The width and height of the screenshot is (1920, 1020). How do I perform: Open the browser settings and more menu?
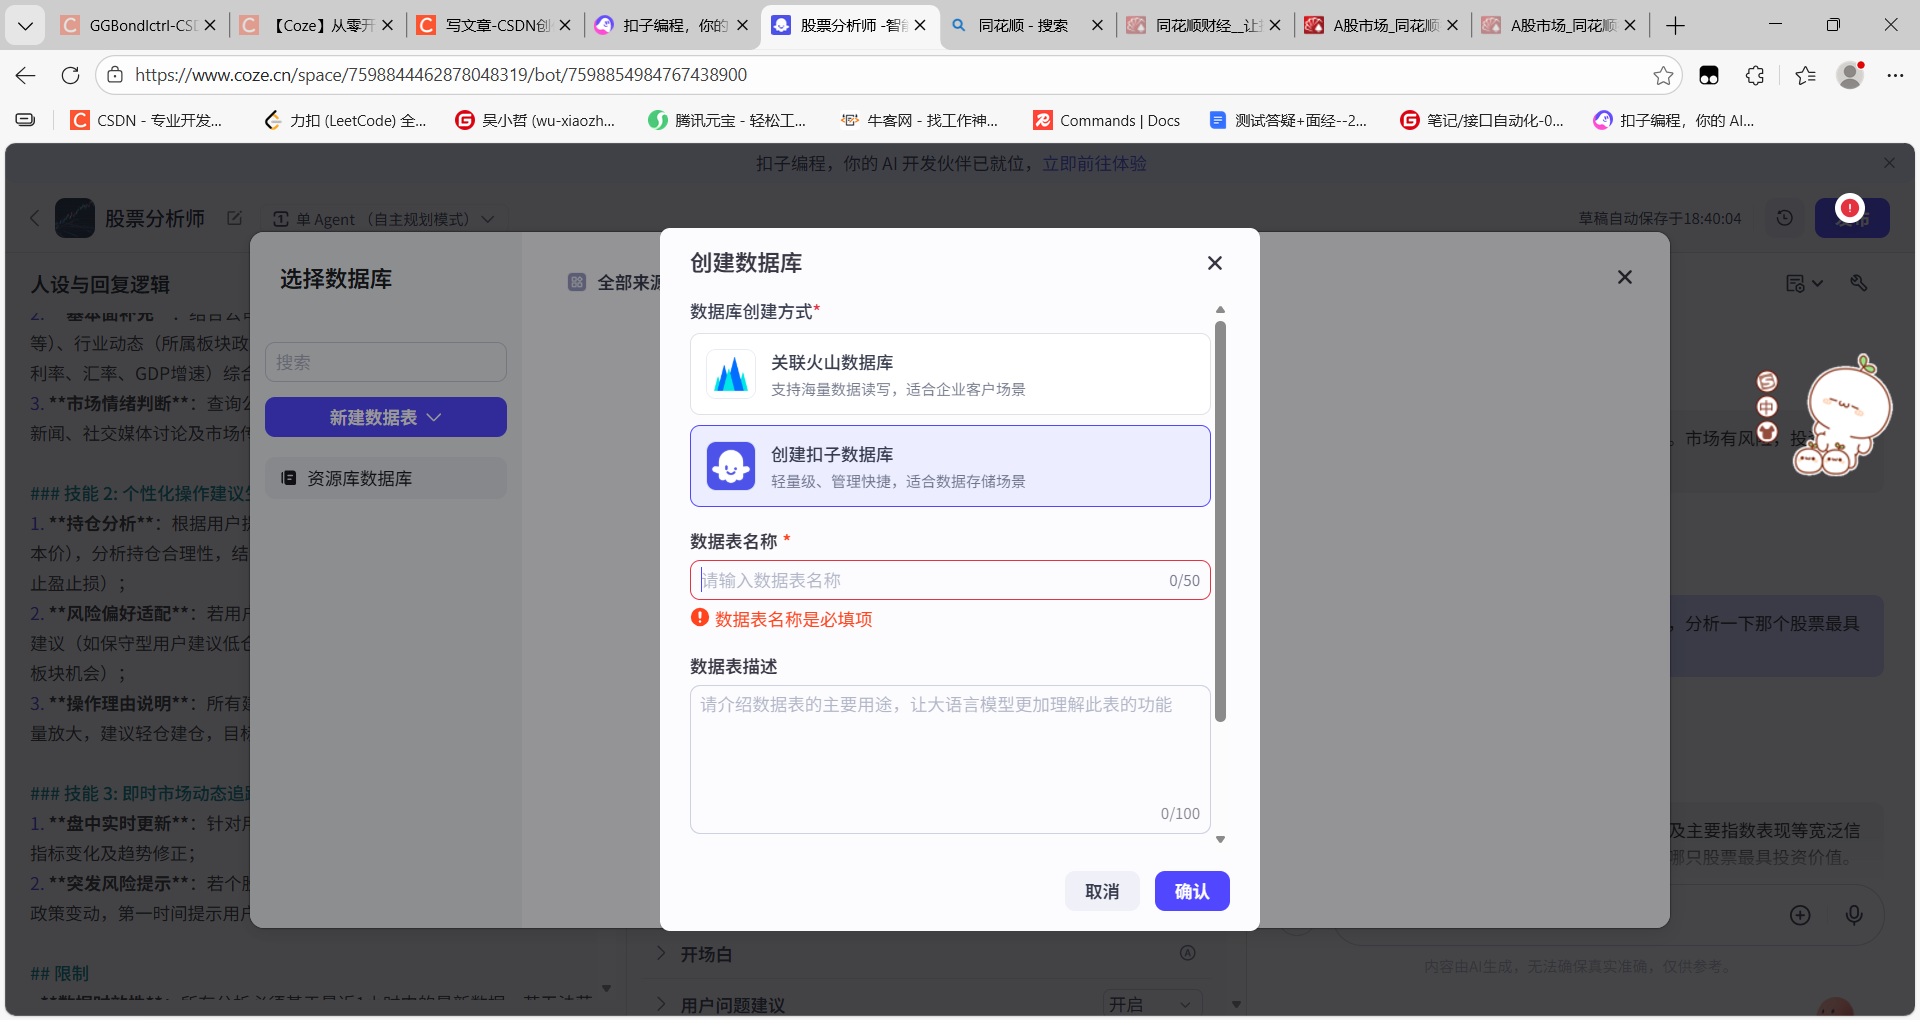point(1895,75)
